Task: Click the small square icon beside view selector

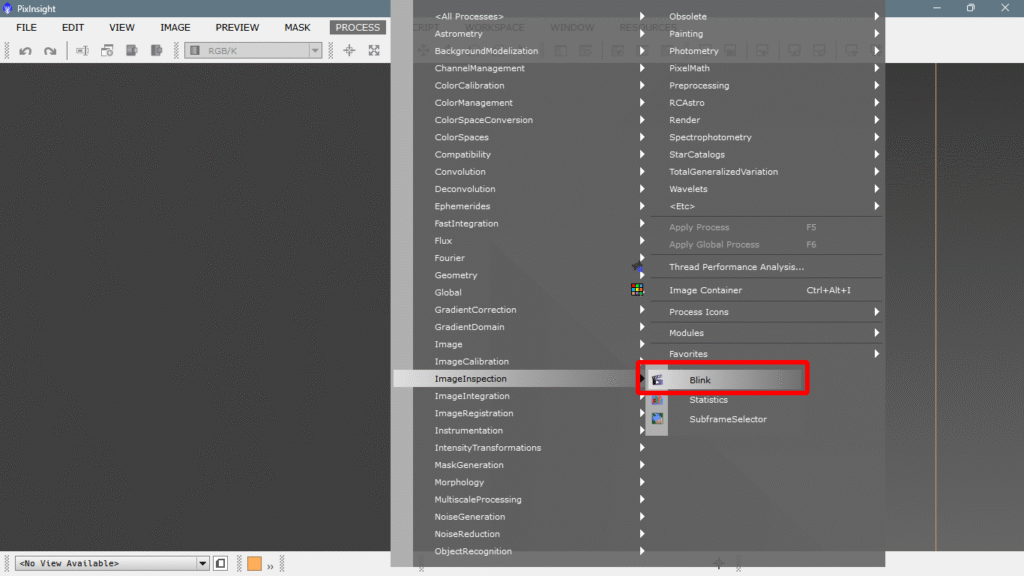Action: point(221,563)
